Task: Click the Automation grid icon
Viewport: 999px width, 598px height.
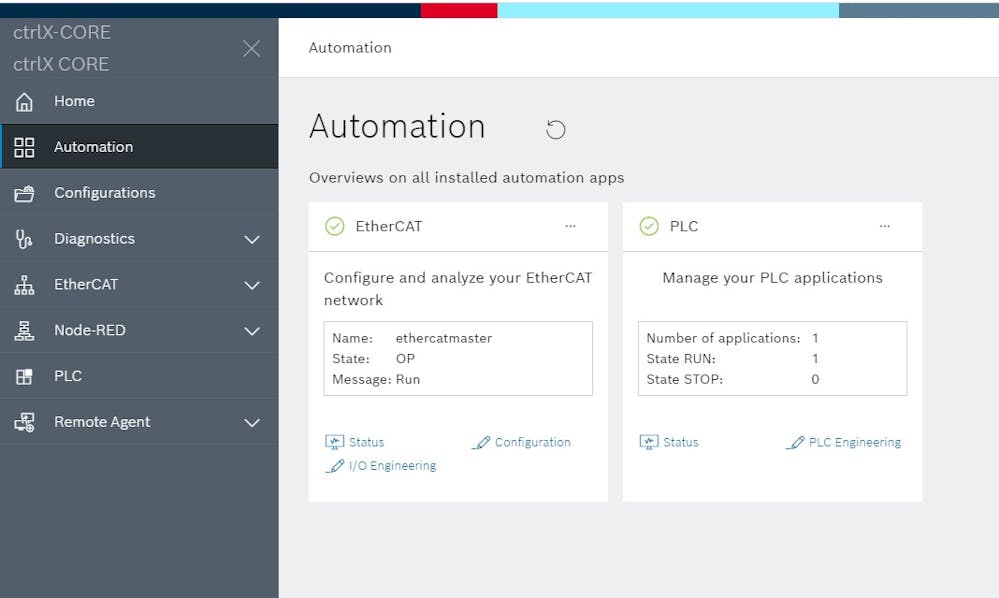Action: coord(24,147)
